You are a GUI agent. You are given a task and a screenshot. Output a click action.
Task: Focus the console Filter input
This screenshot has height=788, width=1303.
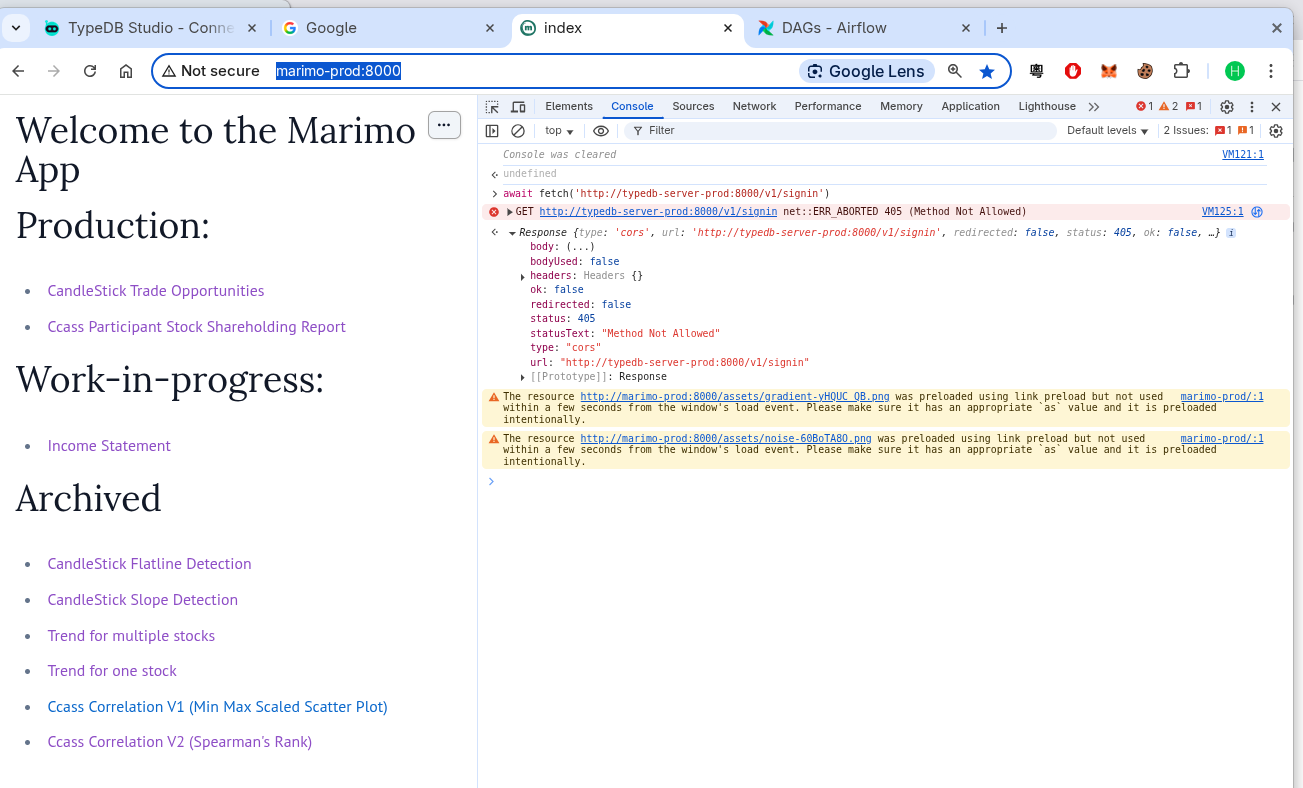tap(840, 131)
